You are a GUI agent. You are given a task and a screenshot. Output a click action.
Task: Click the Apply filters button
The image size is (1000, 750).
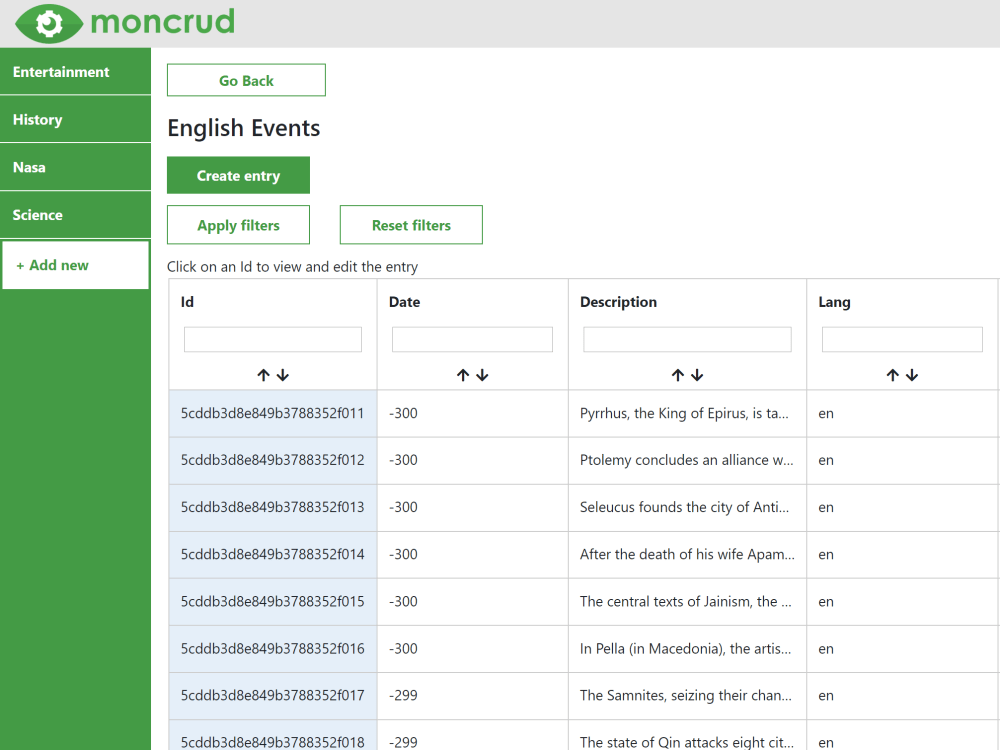pyautogui.click(x=239, y=225)
